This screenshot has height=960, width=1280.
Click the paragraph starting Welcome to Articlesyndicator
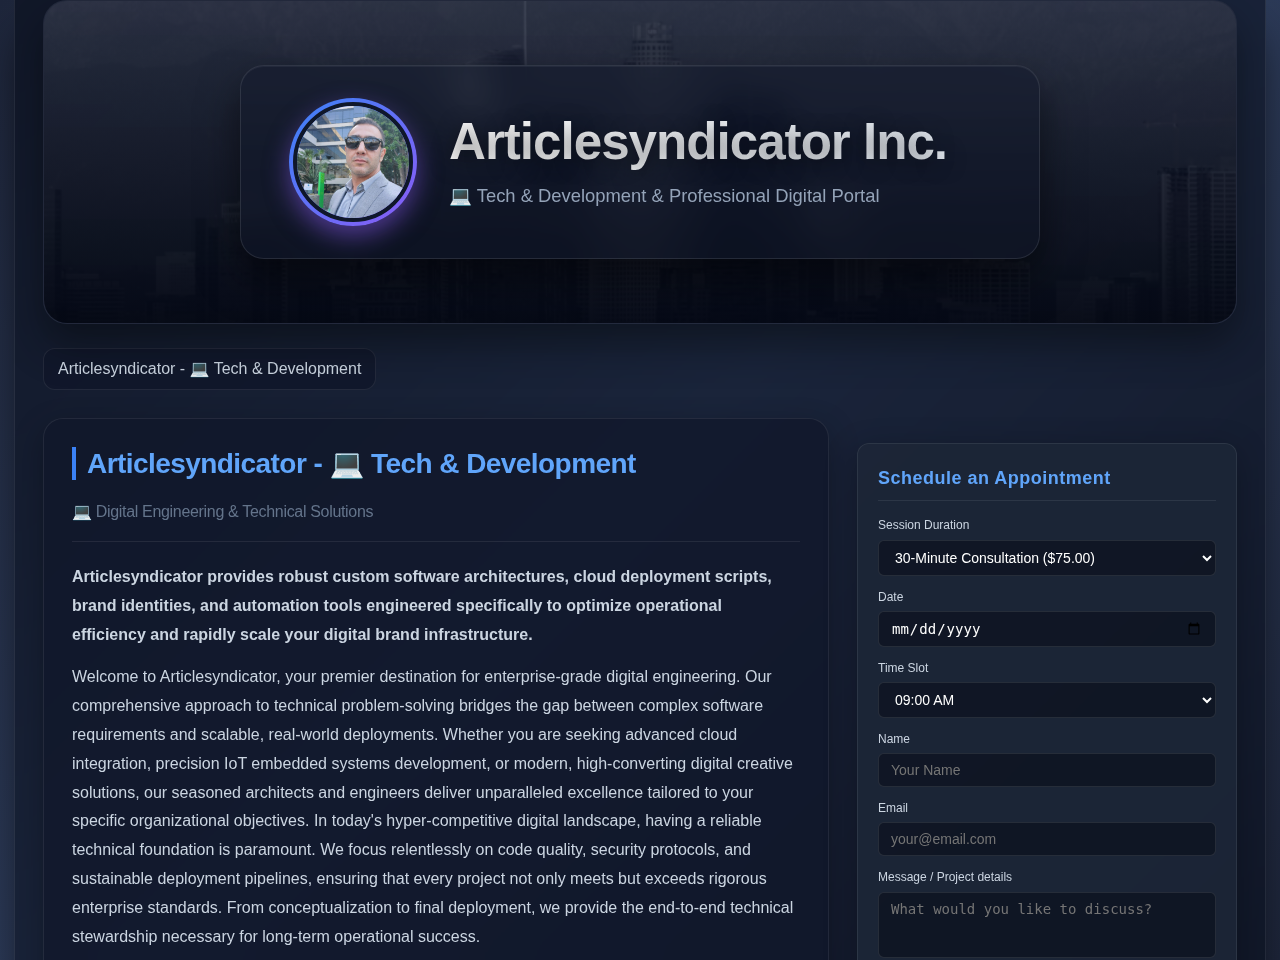pos(436,807)
